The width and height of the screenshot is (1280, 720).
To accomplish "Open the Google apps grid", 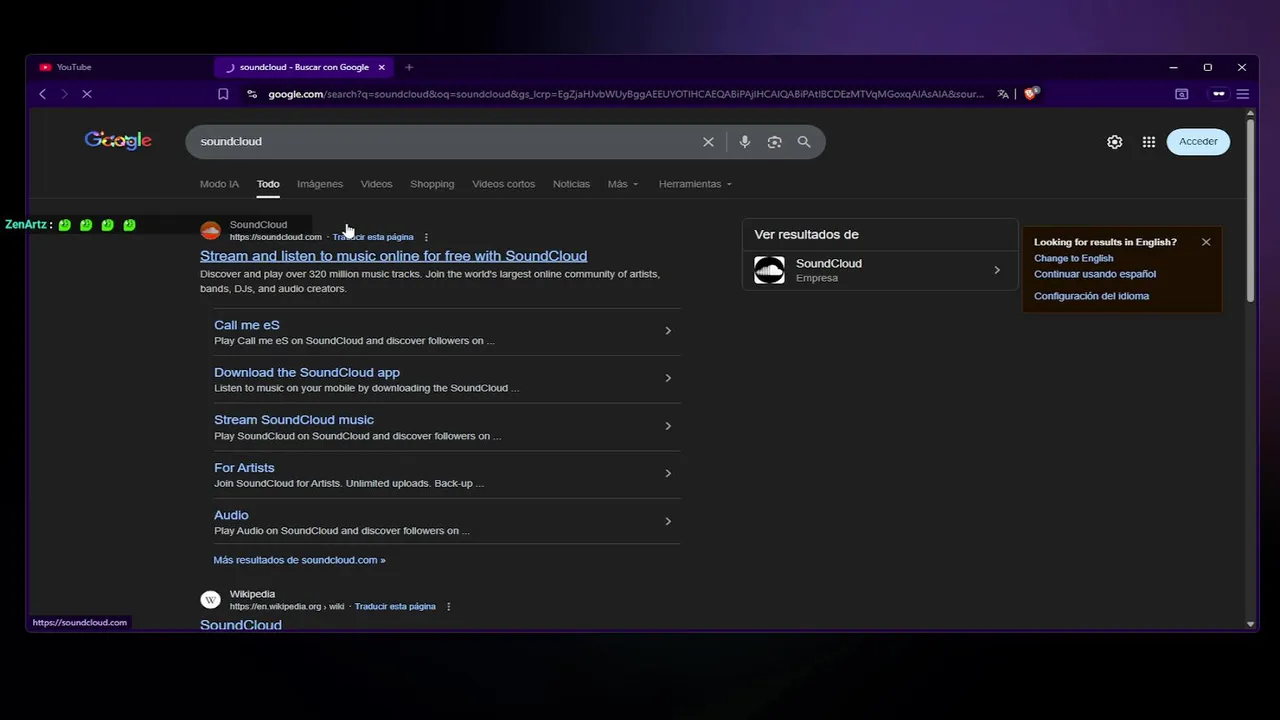I will pos(1149,142).
